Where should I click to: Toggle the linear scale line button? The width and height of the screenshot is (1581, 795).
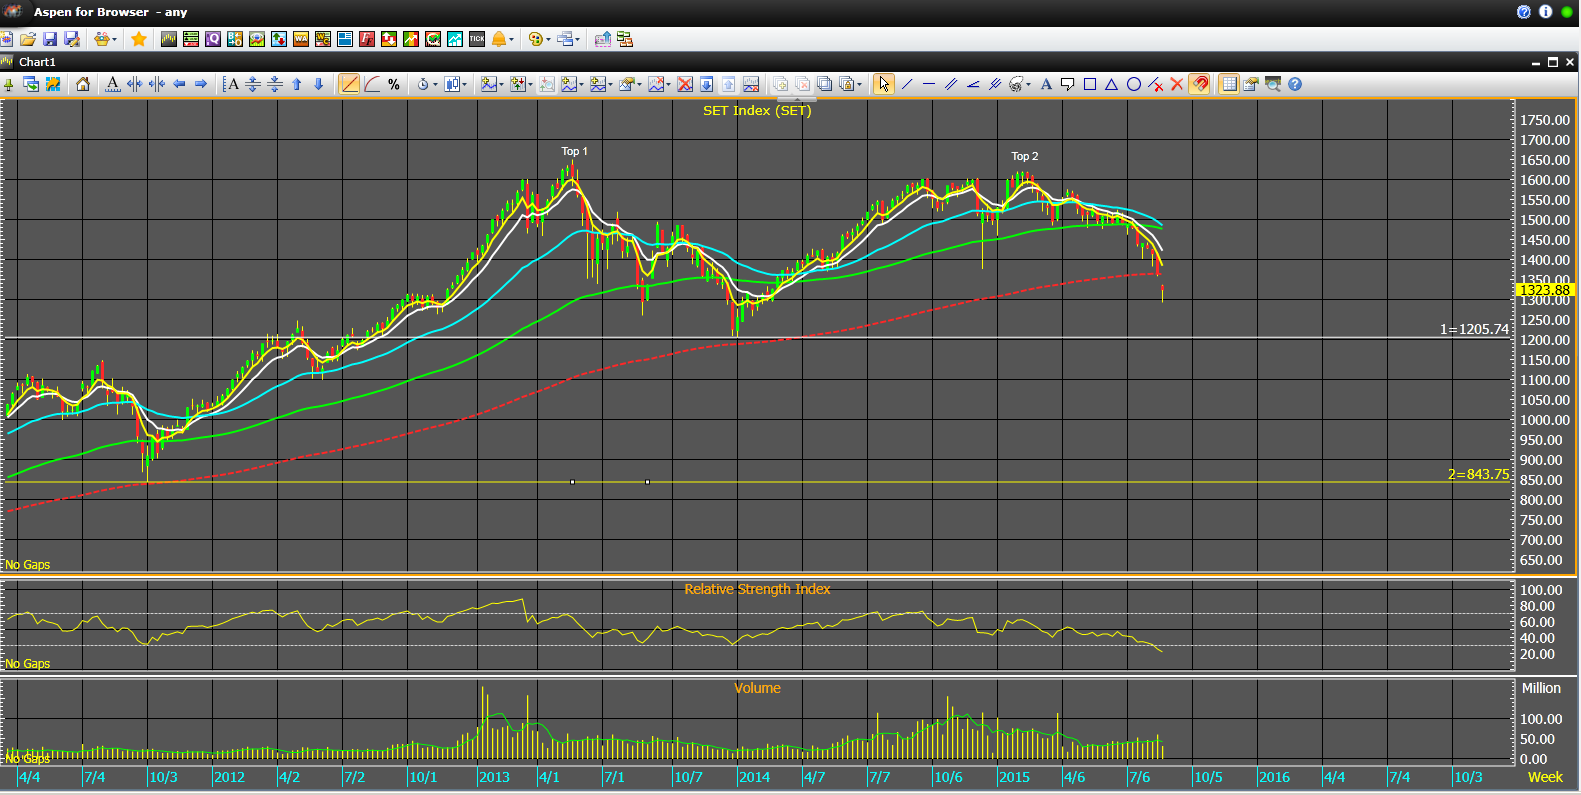click(349, 84)
